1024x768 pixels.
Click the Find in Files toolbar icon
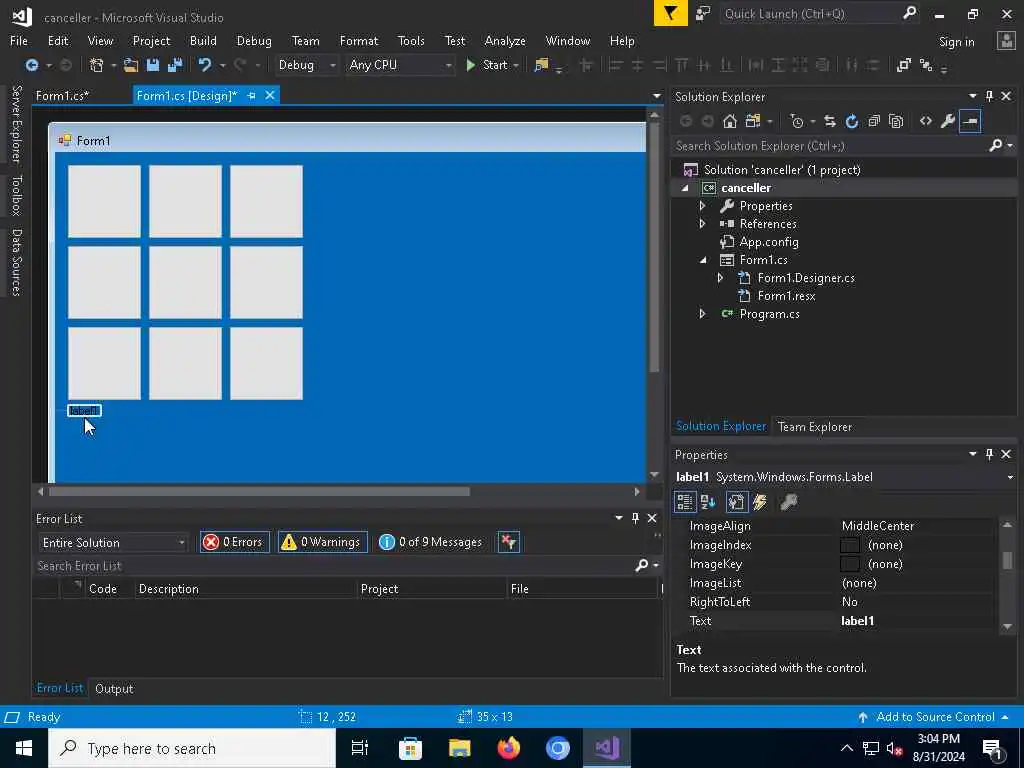(x=541, y=65)
